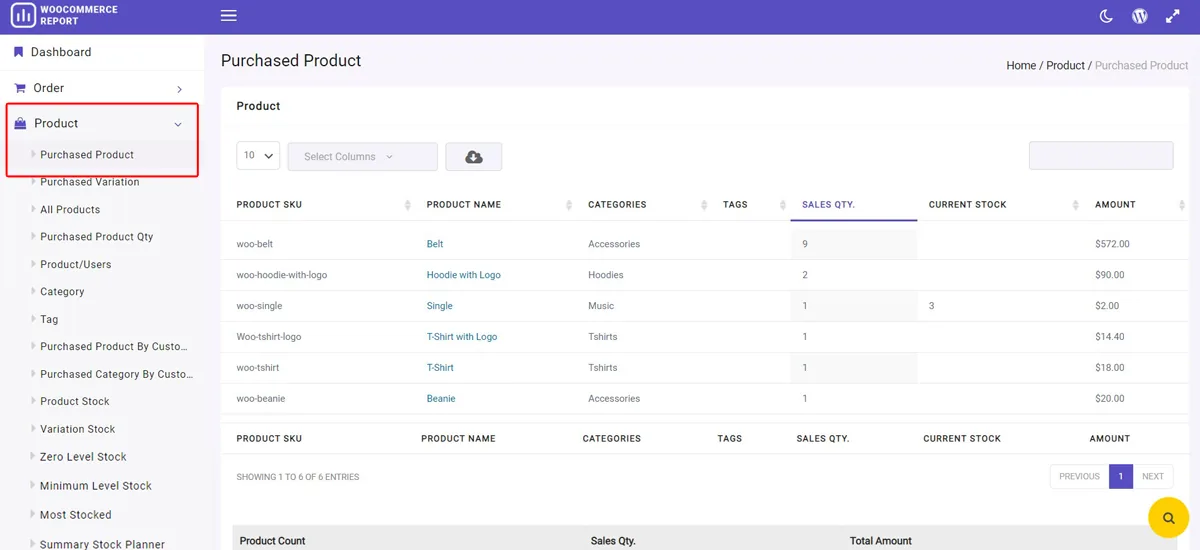The width and height of the screenshot is (1200, 550).
Task: Toggle the hamburger menu icon
Action: click(x=229, y=16)
